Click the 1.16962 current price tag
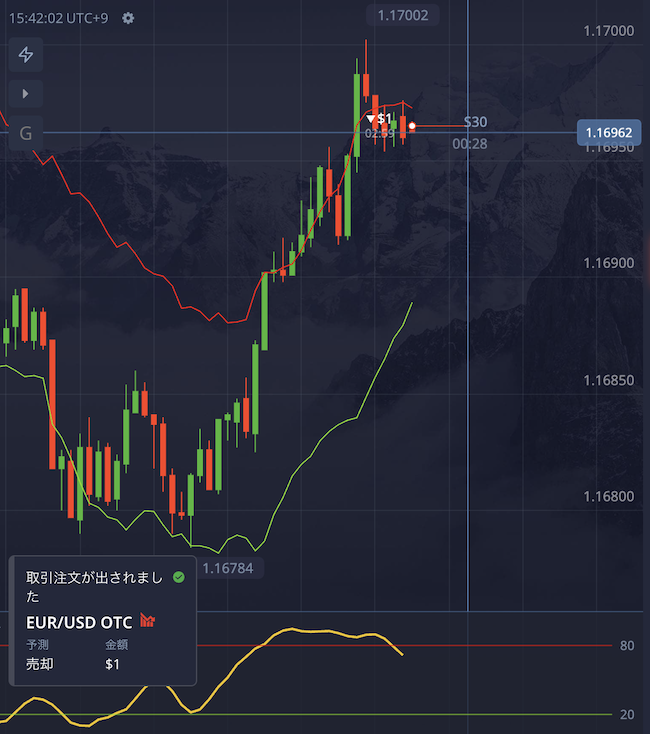Viewport: 650px width, 734px height. click(x=609, y=132)
